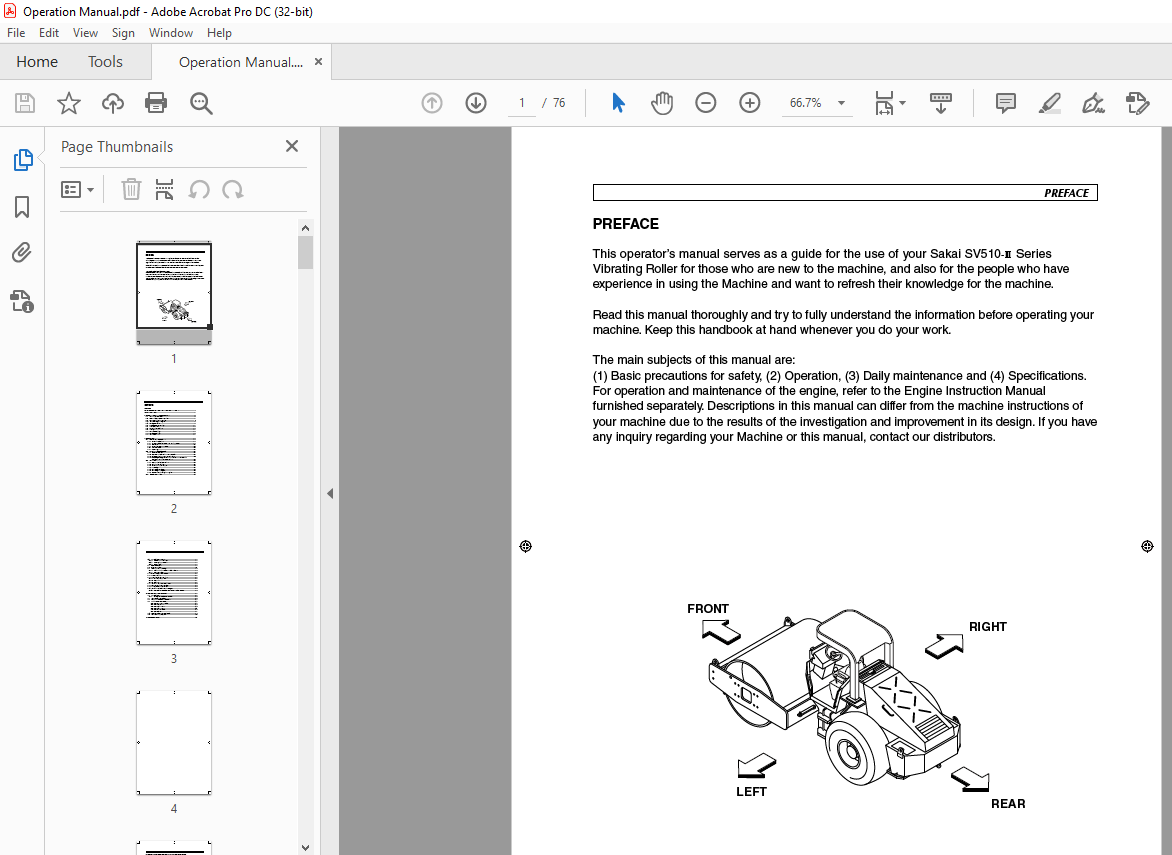Screen dimensions: 1172x855
Task: Open the File menu
Action: click(16, 33)
